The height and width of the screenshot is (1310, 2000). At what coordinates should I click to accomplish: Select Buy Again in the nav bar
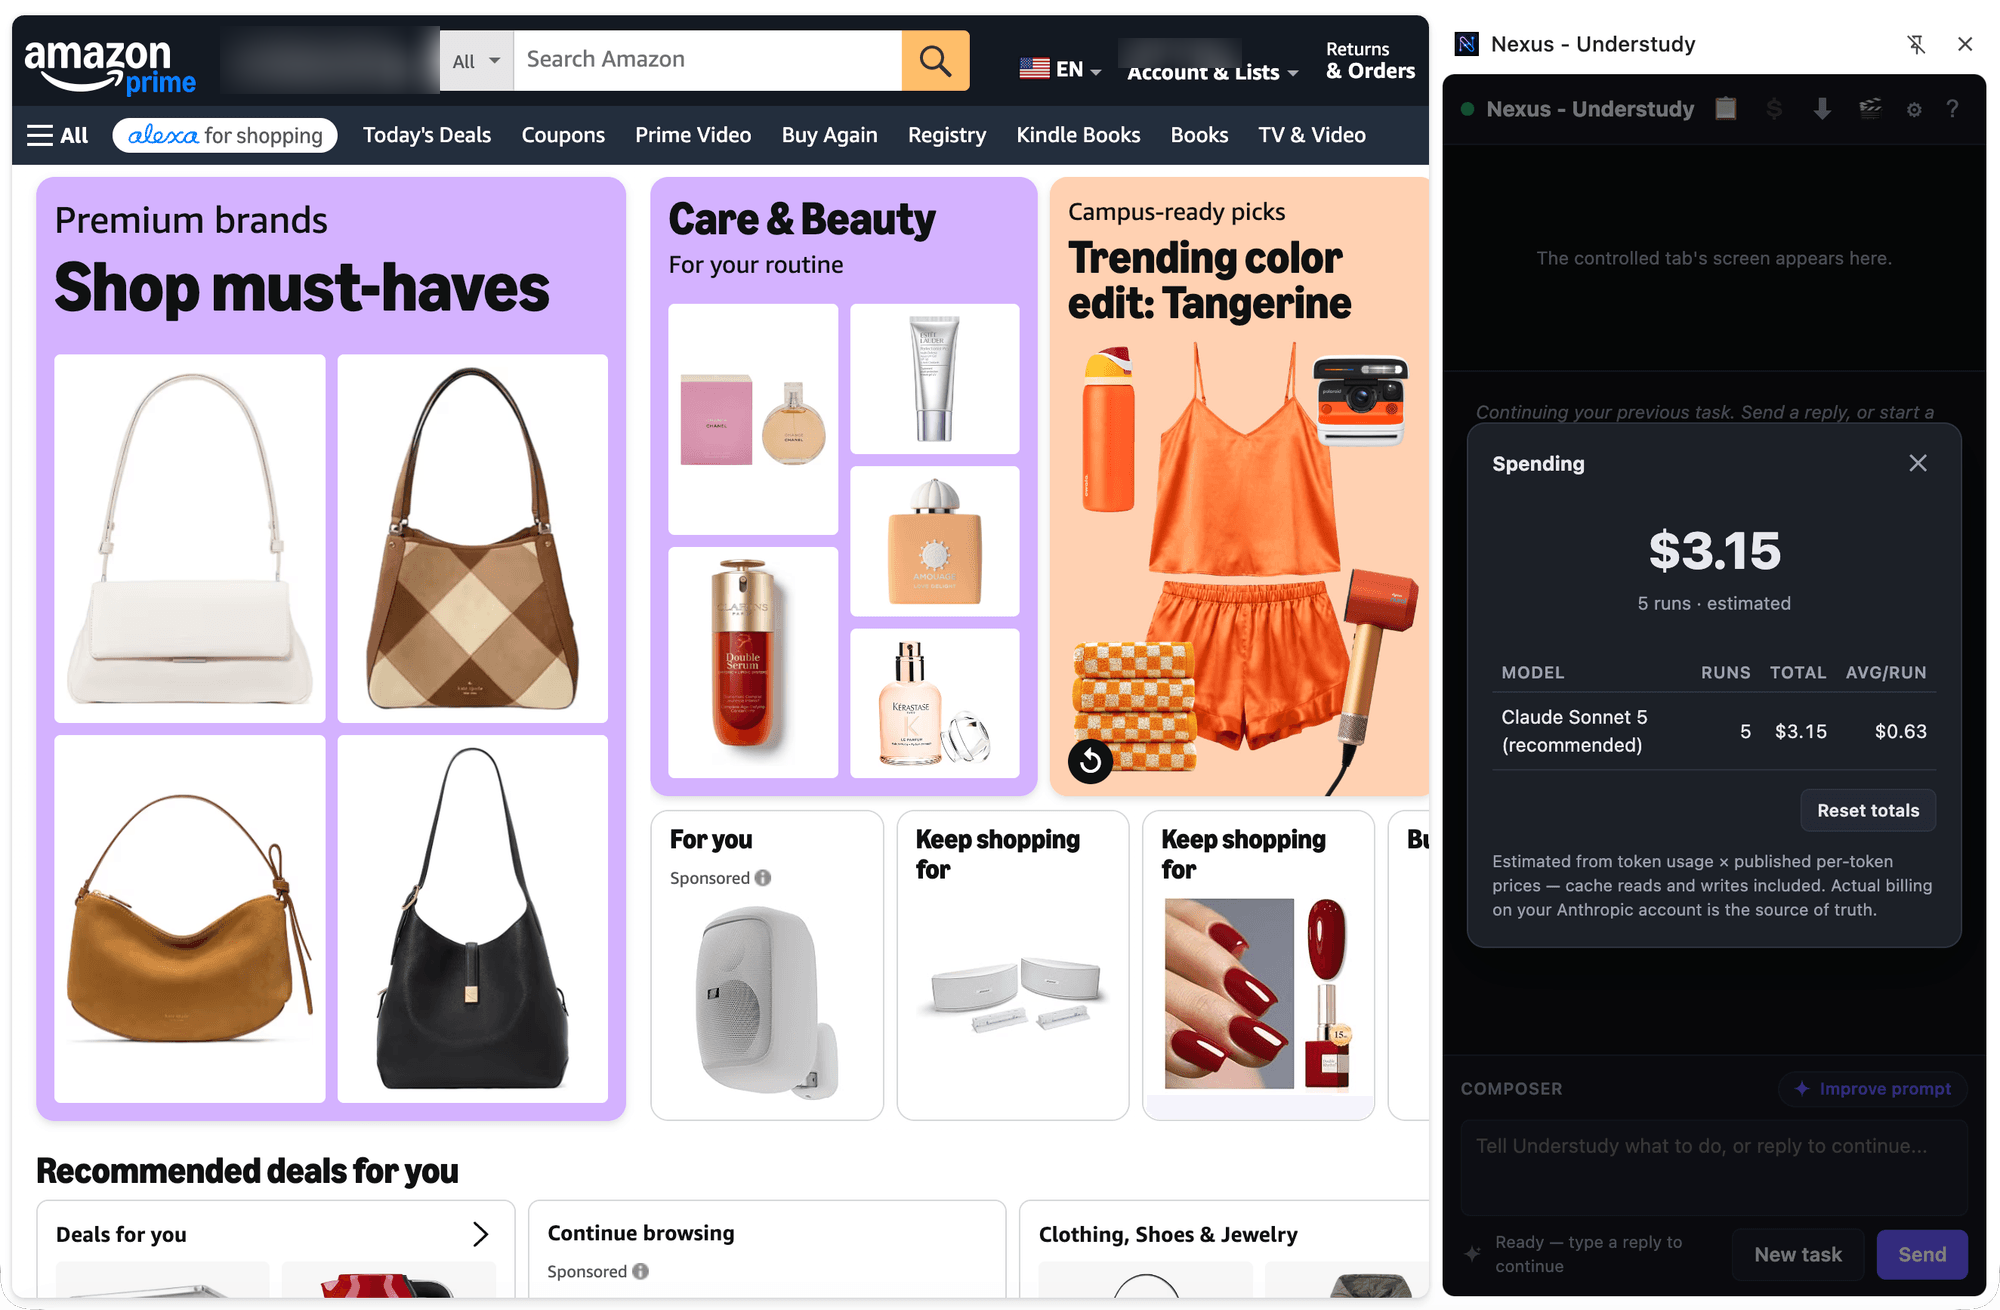[829, 135]
